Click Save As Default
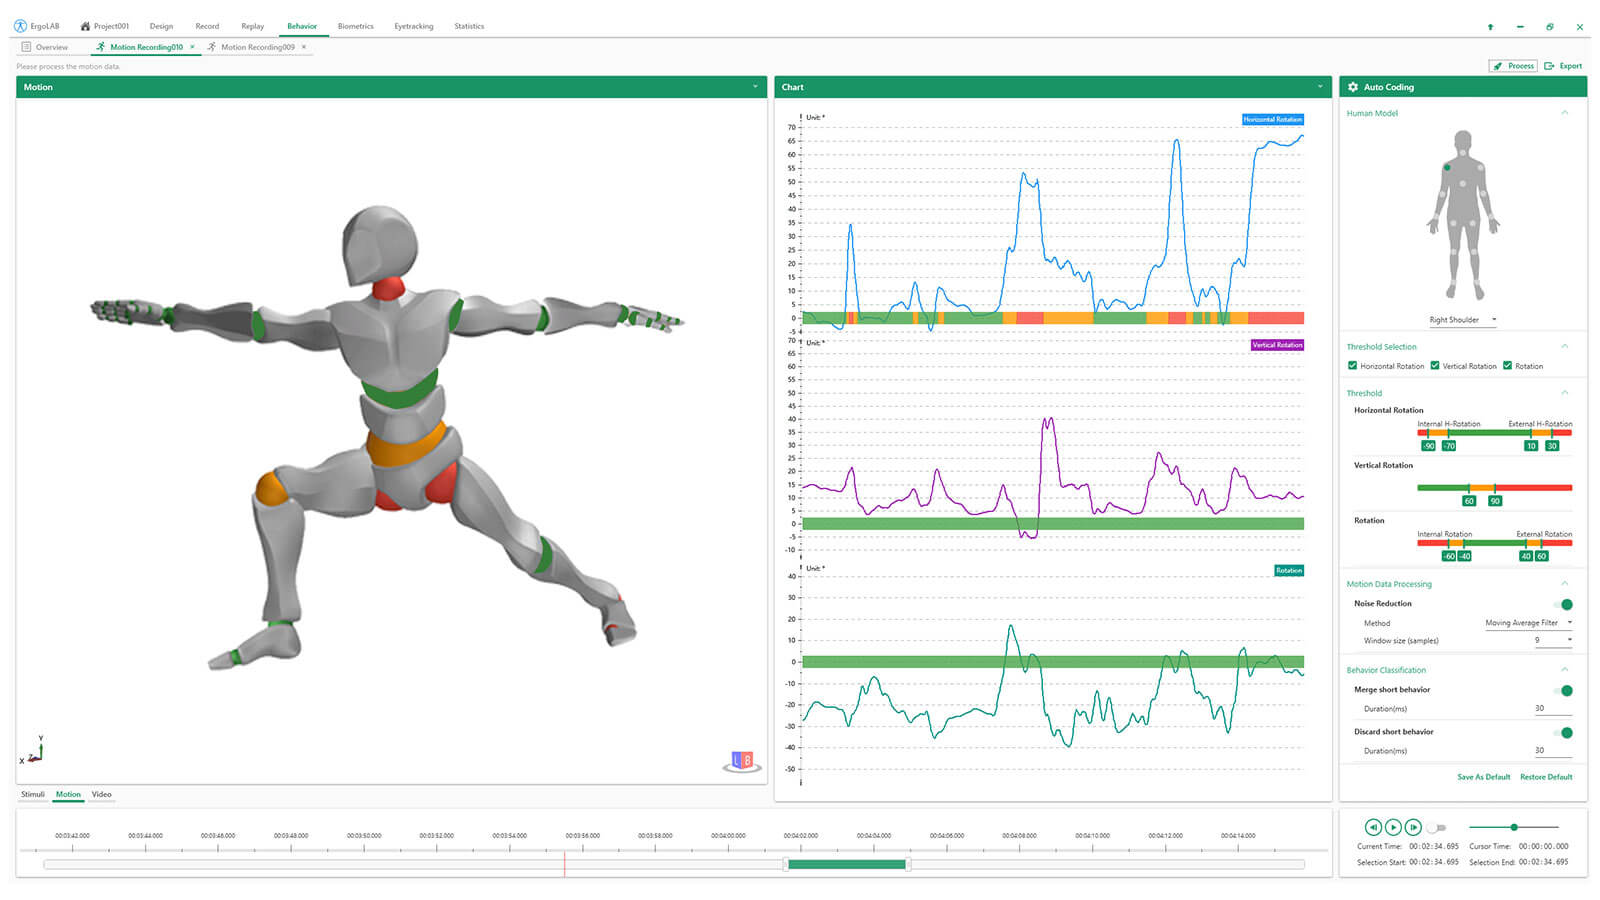Image resolution: width=1600 pixels, height=900 pixels. (1484, 777)
